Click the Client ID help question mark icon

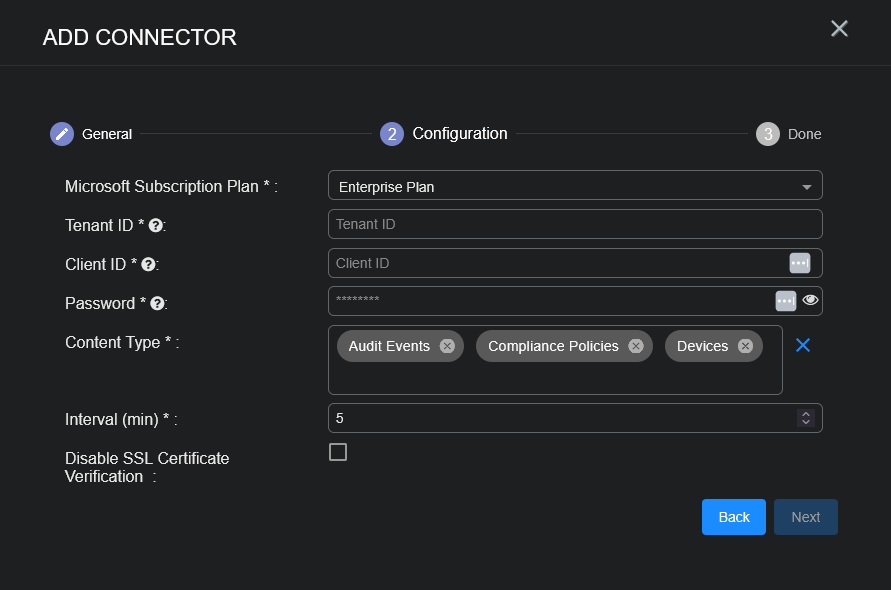pyautogui.click(x=148, y=265)
